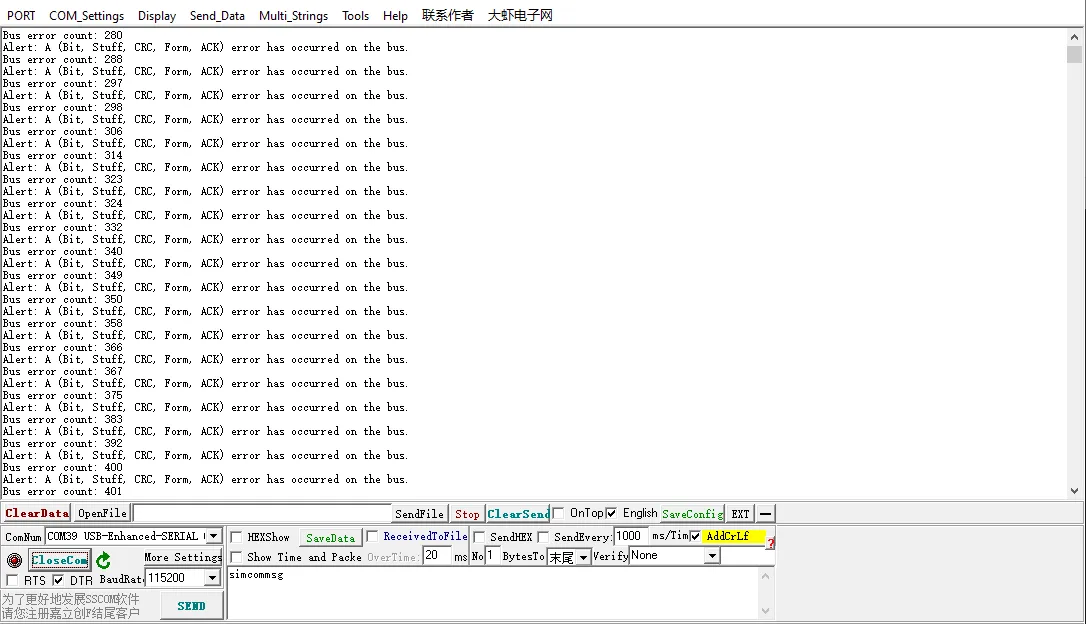This screenshot has height=624, width=1086.
Task: Click the red help question mark icon
Action: [770, 542]
